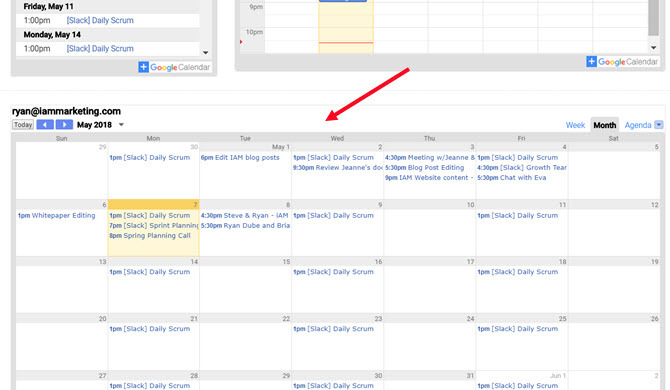This screenshot has height=390, width=670.
Task: Open the 8pm Spring Planning Call event
Action: 150,236
